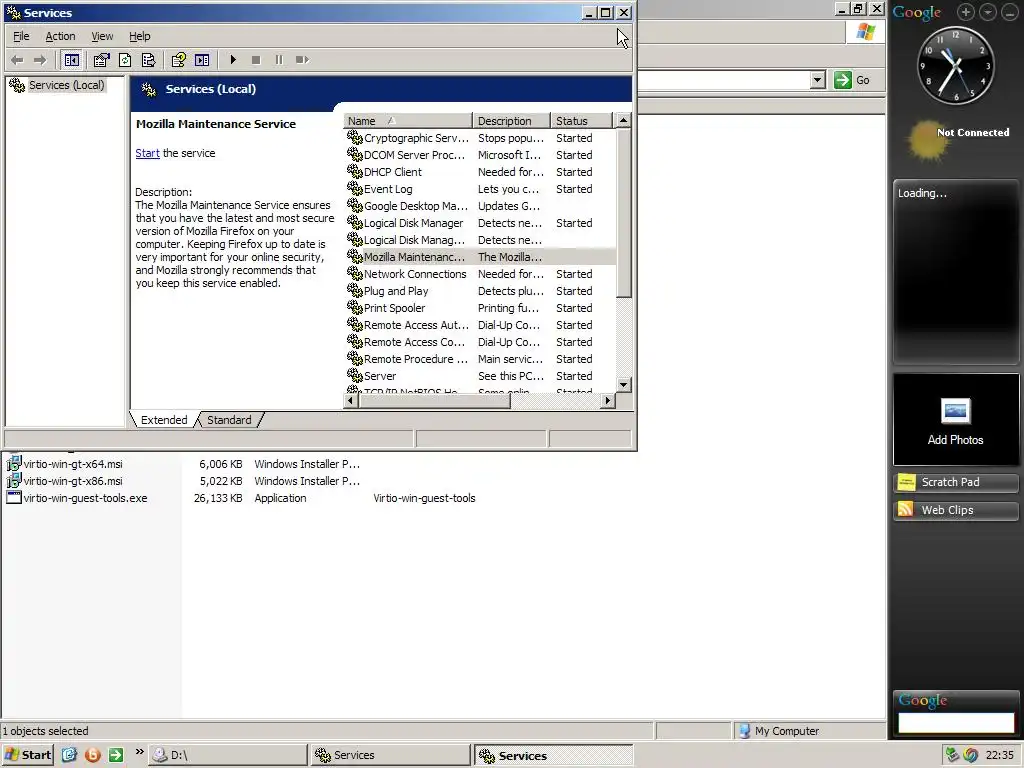1024x768 pixels.
Task: Click the Windows Start button
Action: (x=27, y=755)
